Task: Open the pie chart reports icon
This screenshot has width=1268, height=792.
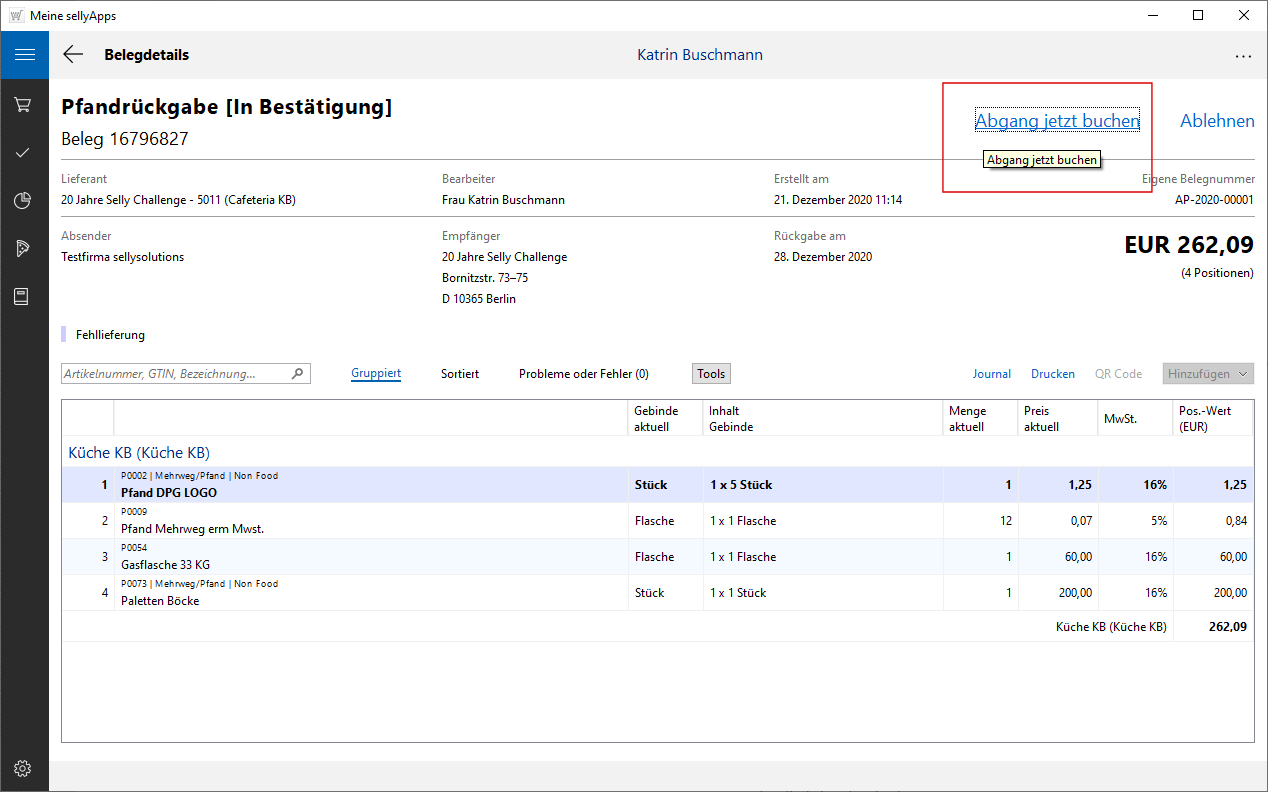Action: [x=23, y=201]
